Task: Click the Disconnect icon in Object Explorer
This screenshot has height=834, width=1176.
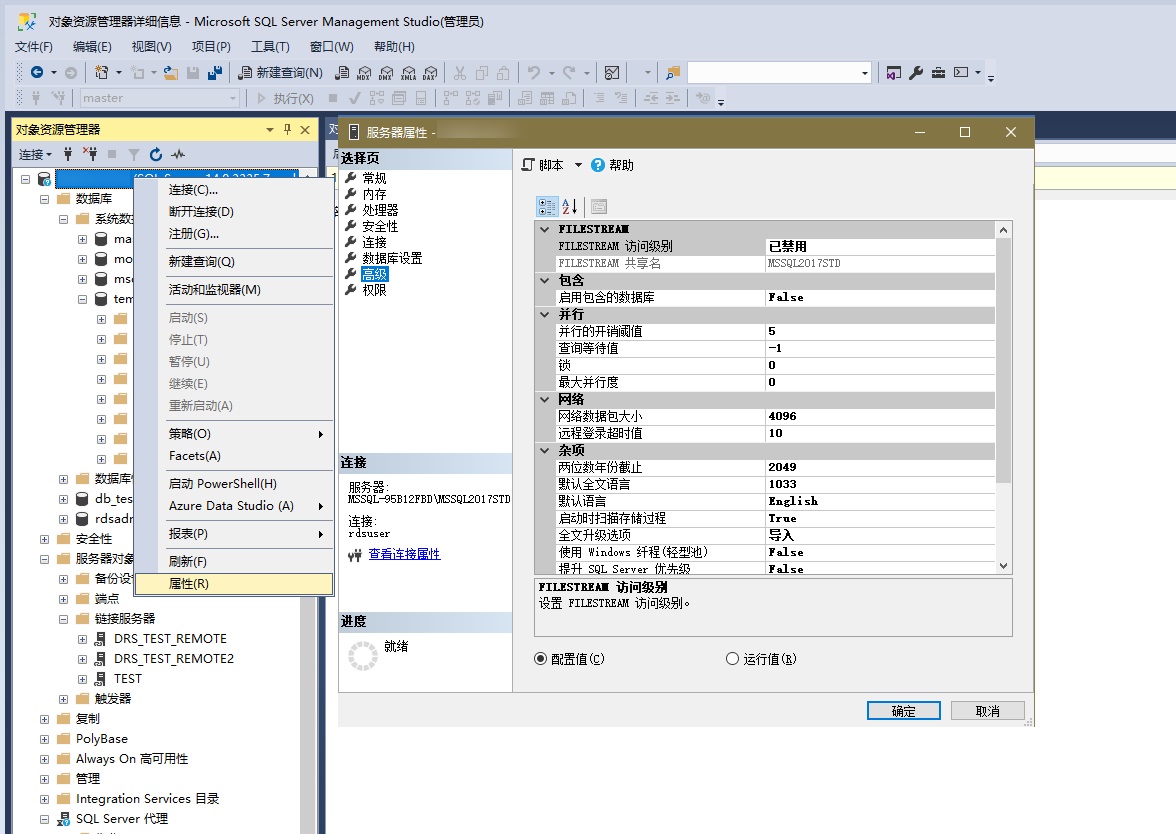Action: [90, 154]
